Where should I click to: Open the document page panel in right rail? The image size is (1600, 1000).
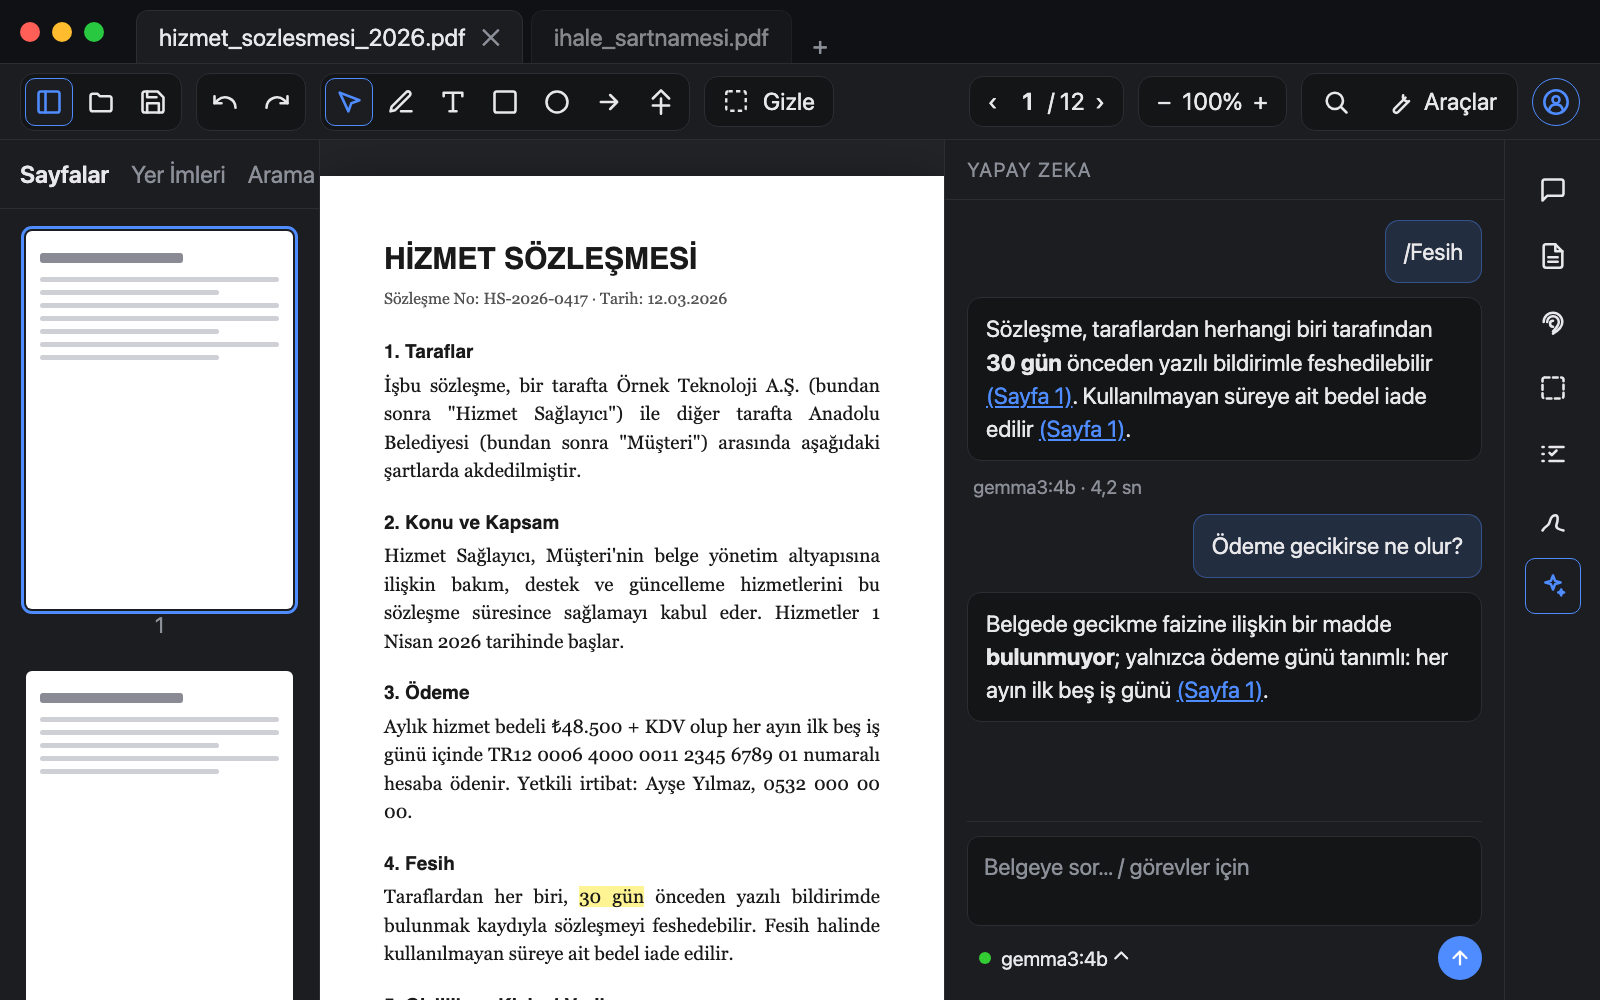[x=1553, y=256]
